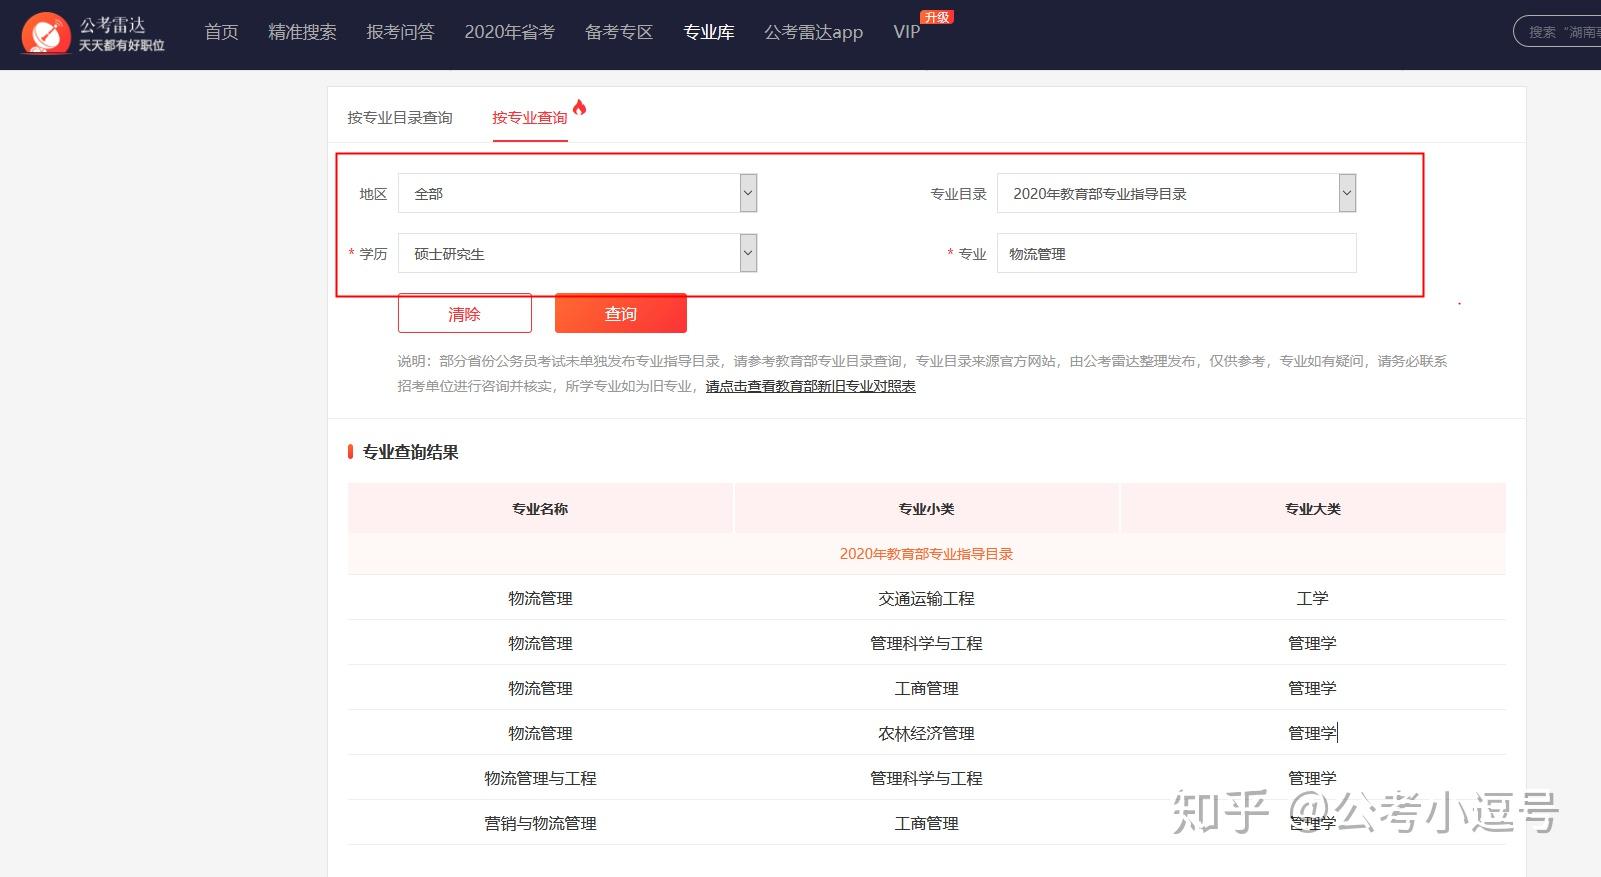Click 管理学 in the 农林经济管理 row
1601x877 pixels.
click(1312, 733)
